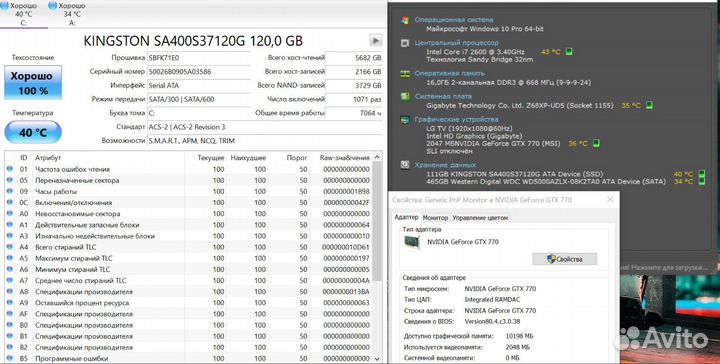
Task: Click status dot of attribute 0C Включения/отключения
Action: pyautogui.click(x=10, y=202)
